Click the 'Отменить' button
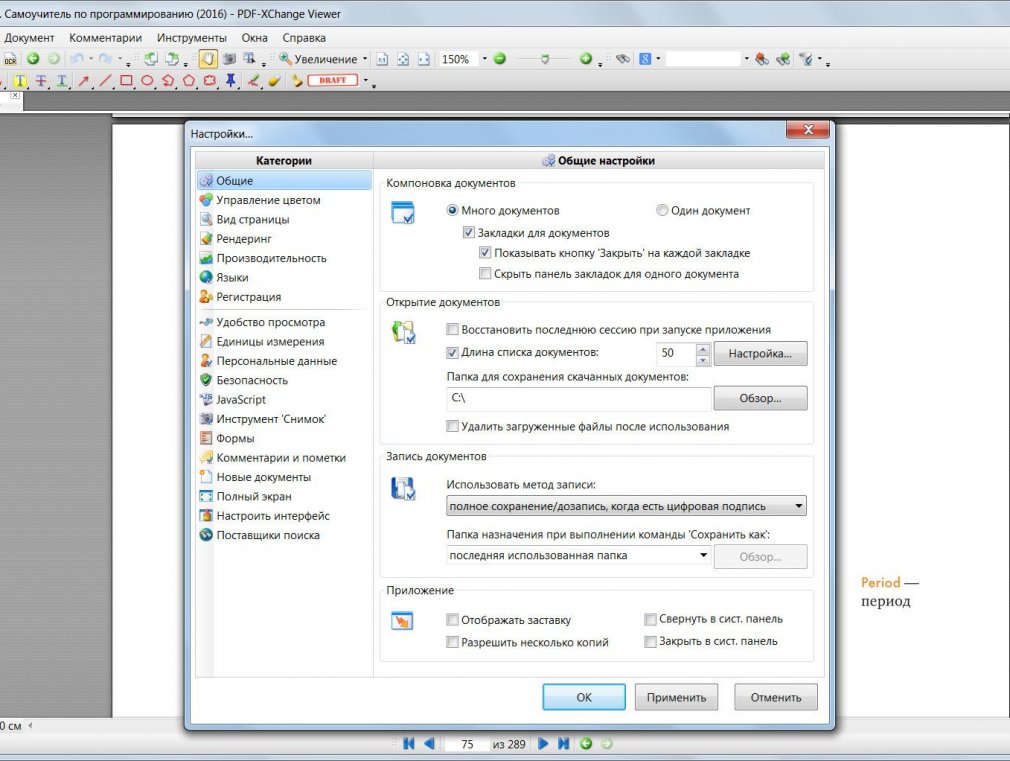 coord(776,697)
